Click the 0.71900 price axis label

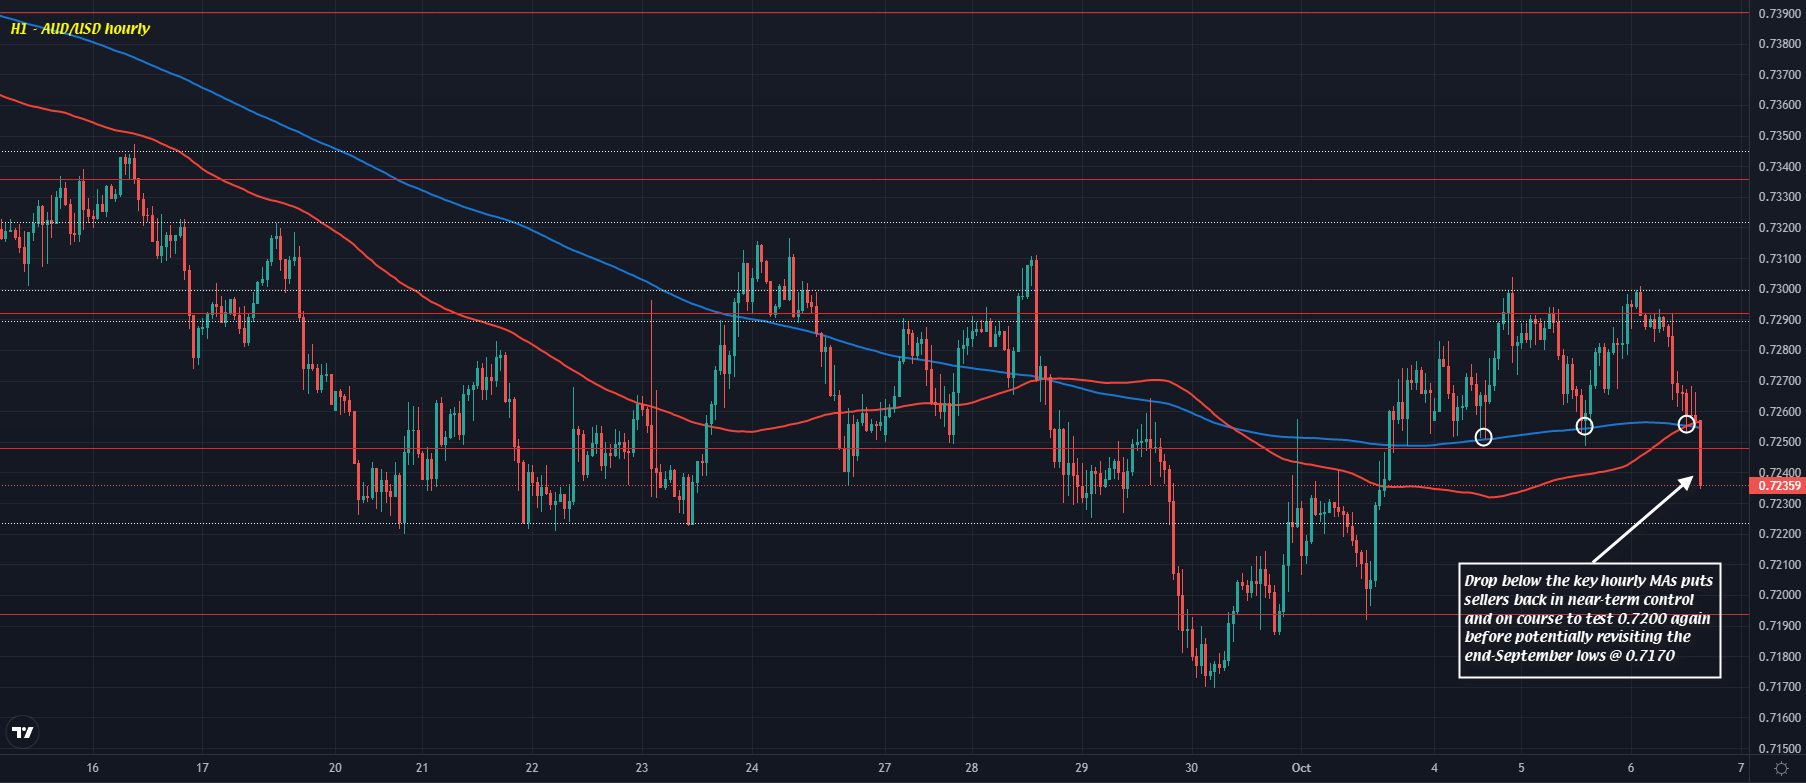[1780, 626]
